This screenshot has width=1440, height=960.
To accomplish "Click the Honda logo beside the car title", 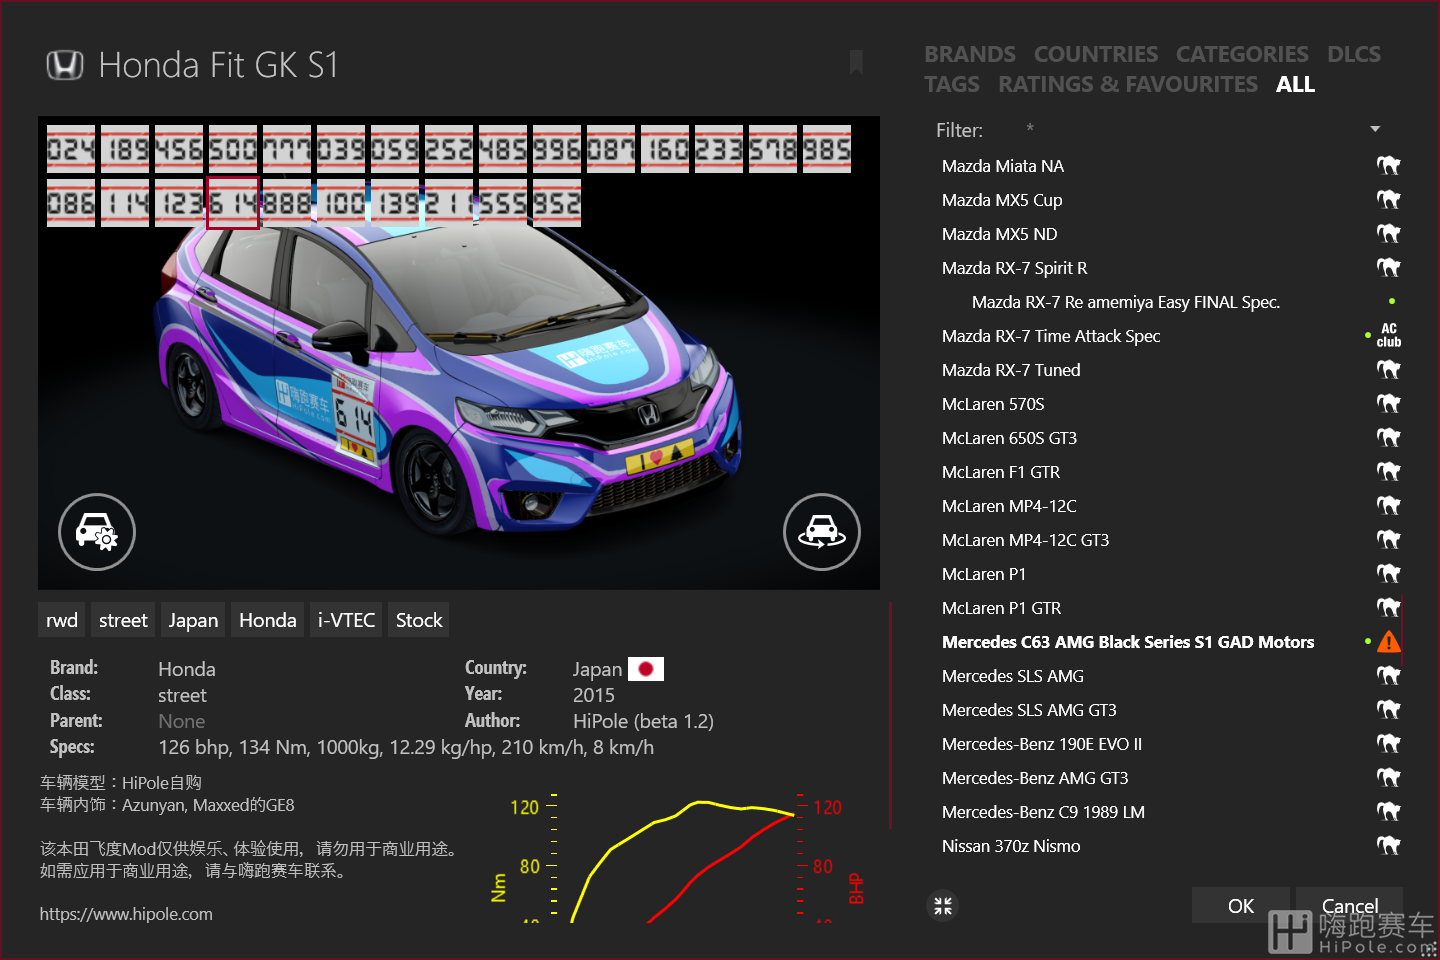I will pos(65,65).
